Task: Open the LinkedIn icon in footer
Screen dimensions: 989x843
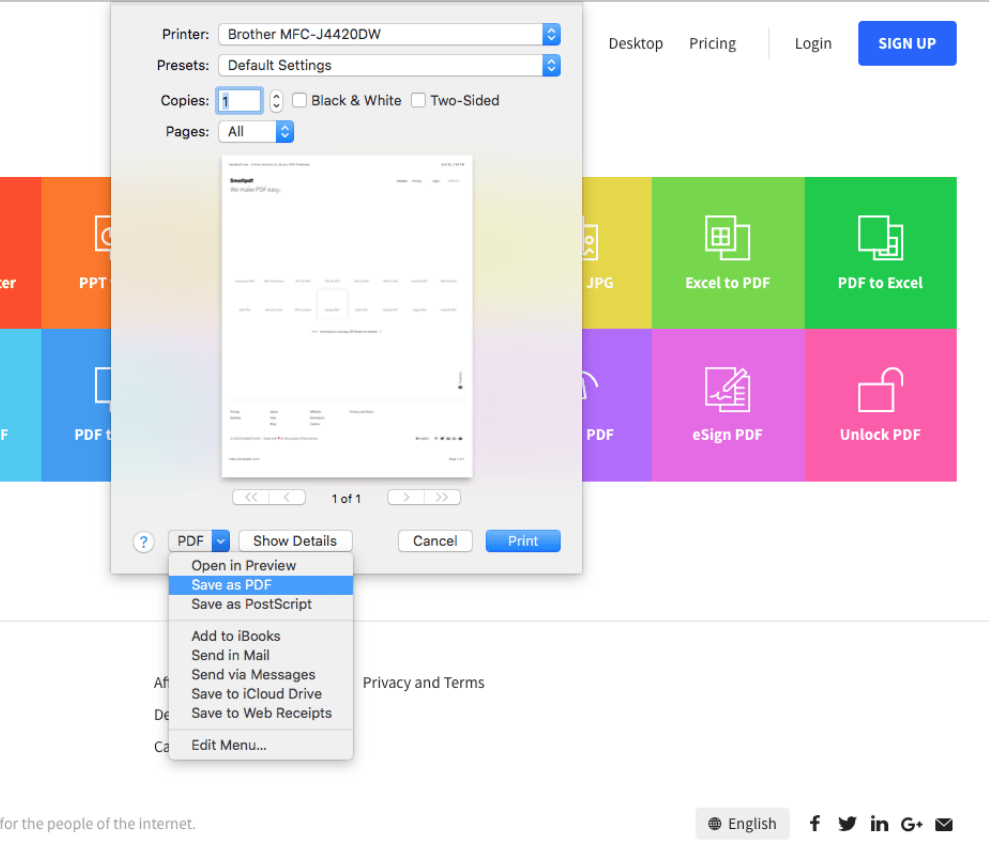Action: [x=879, y=823]
